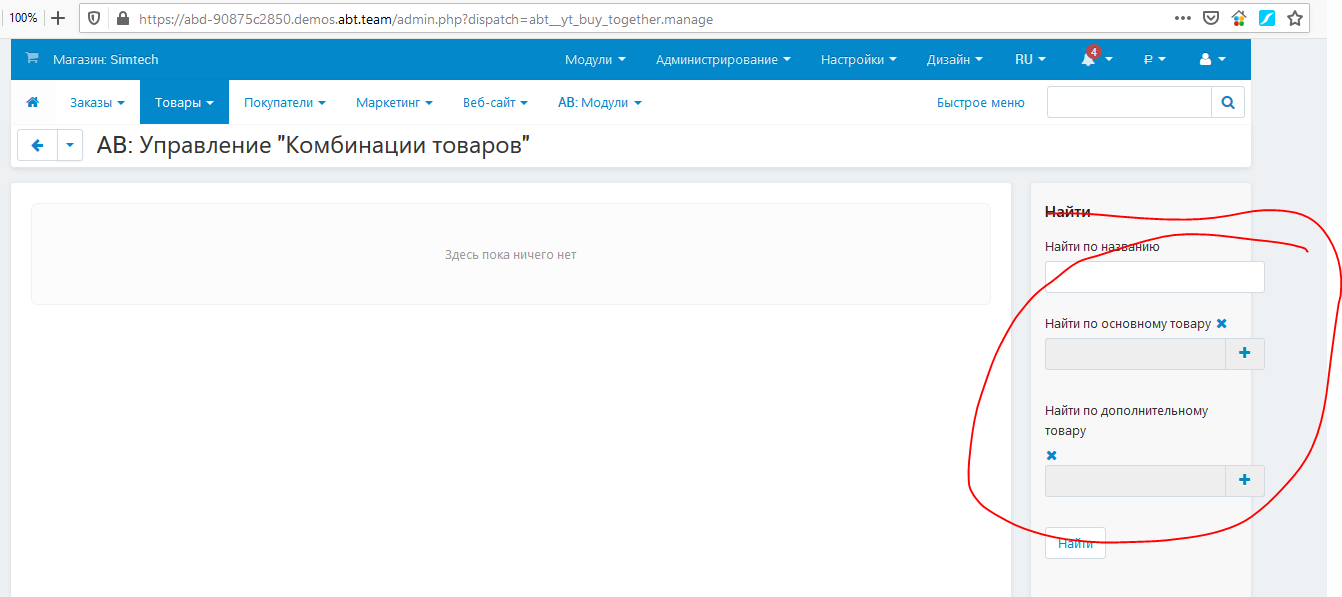Click the Найти search button
Viewport: 1342px width, 597px height.
pos(1075,544)
